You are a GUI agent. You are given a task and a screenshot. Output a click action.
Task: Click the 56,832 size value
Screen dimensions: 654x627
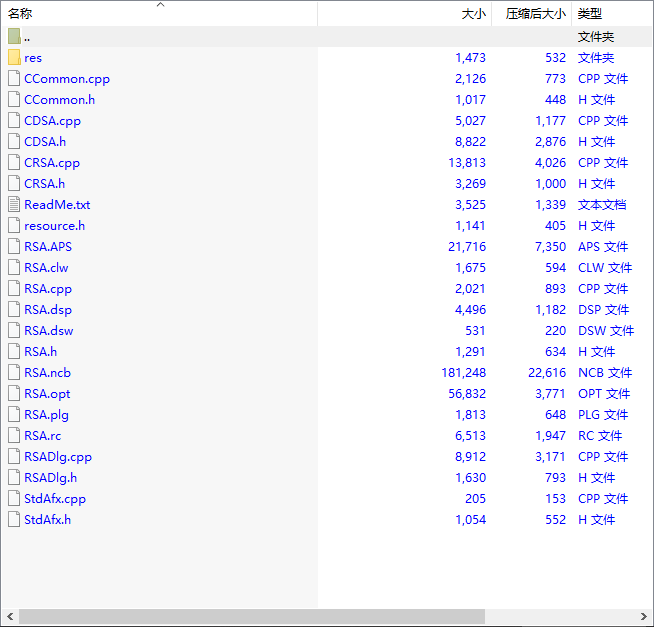coord(467,394)
